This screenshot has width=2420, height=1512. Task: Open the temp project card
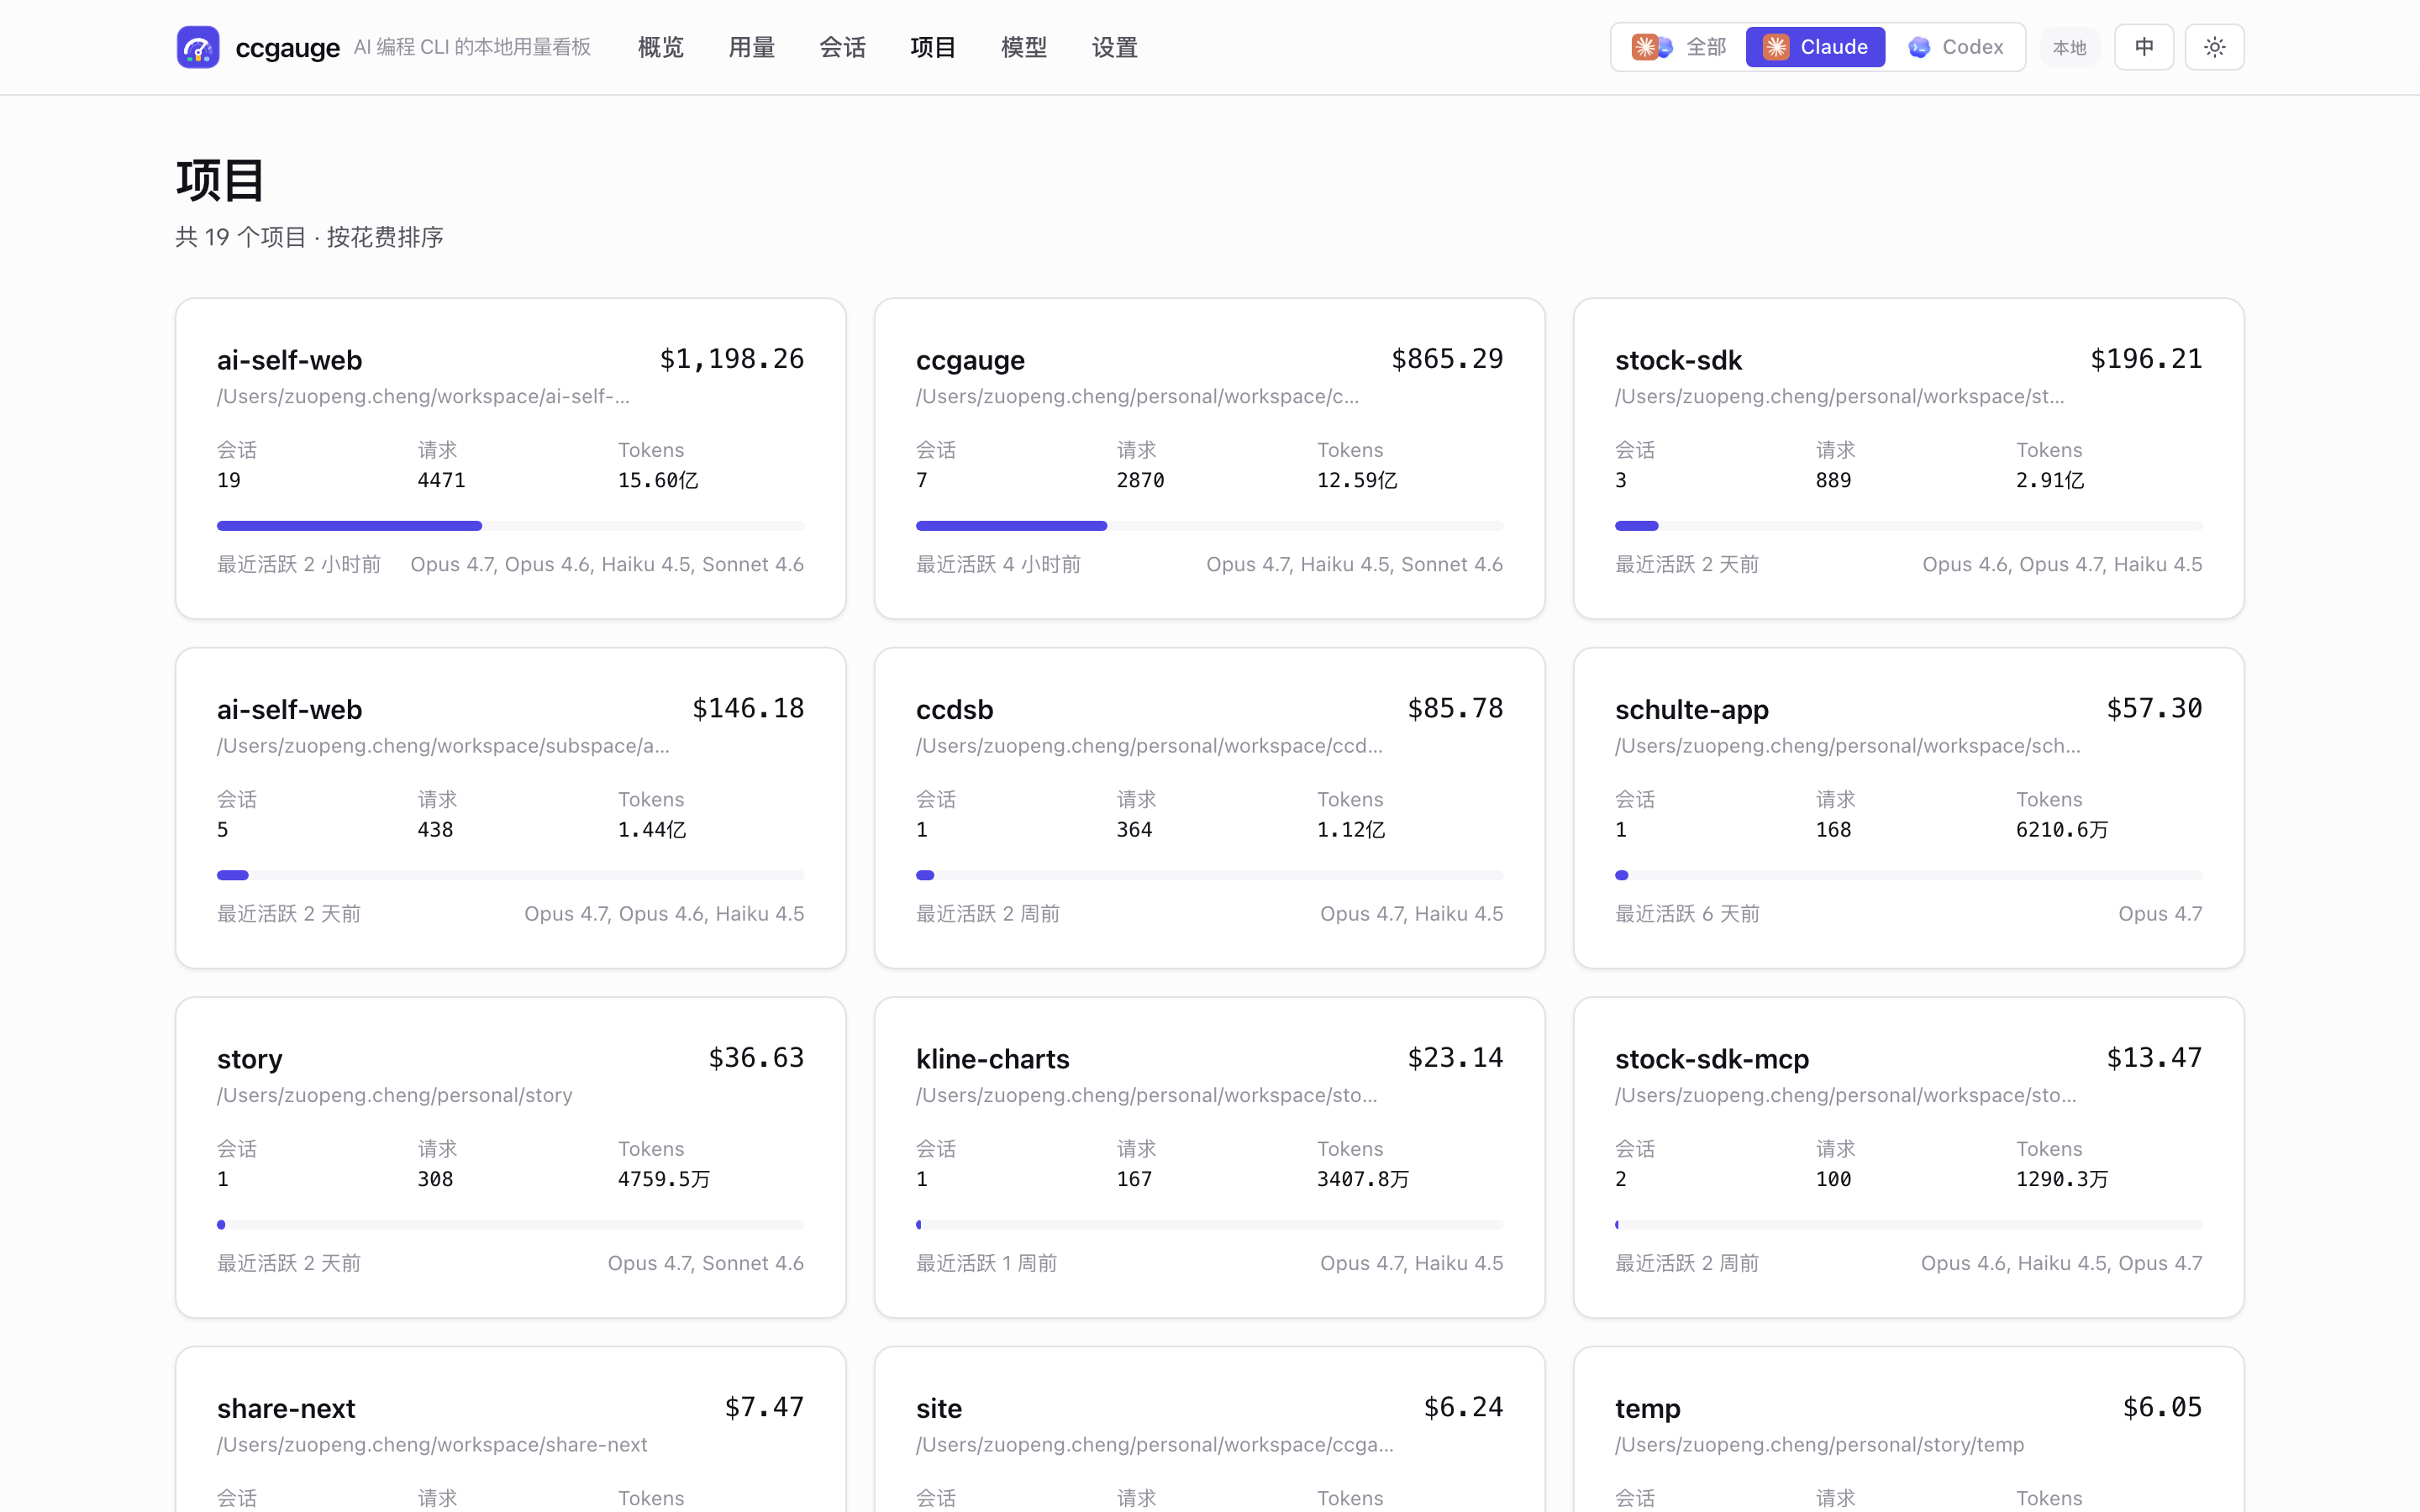point(1909,1430)
